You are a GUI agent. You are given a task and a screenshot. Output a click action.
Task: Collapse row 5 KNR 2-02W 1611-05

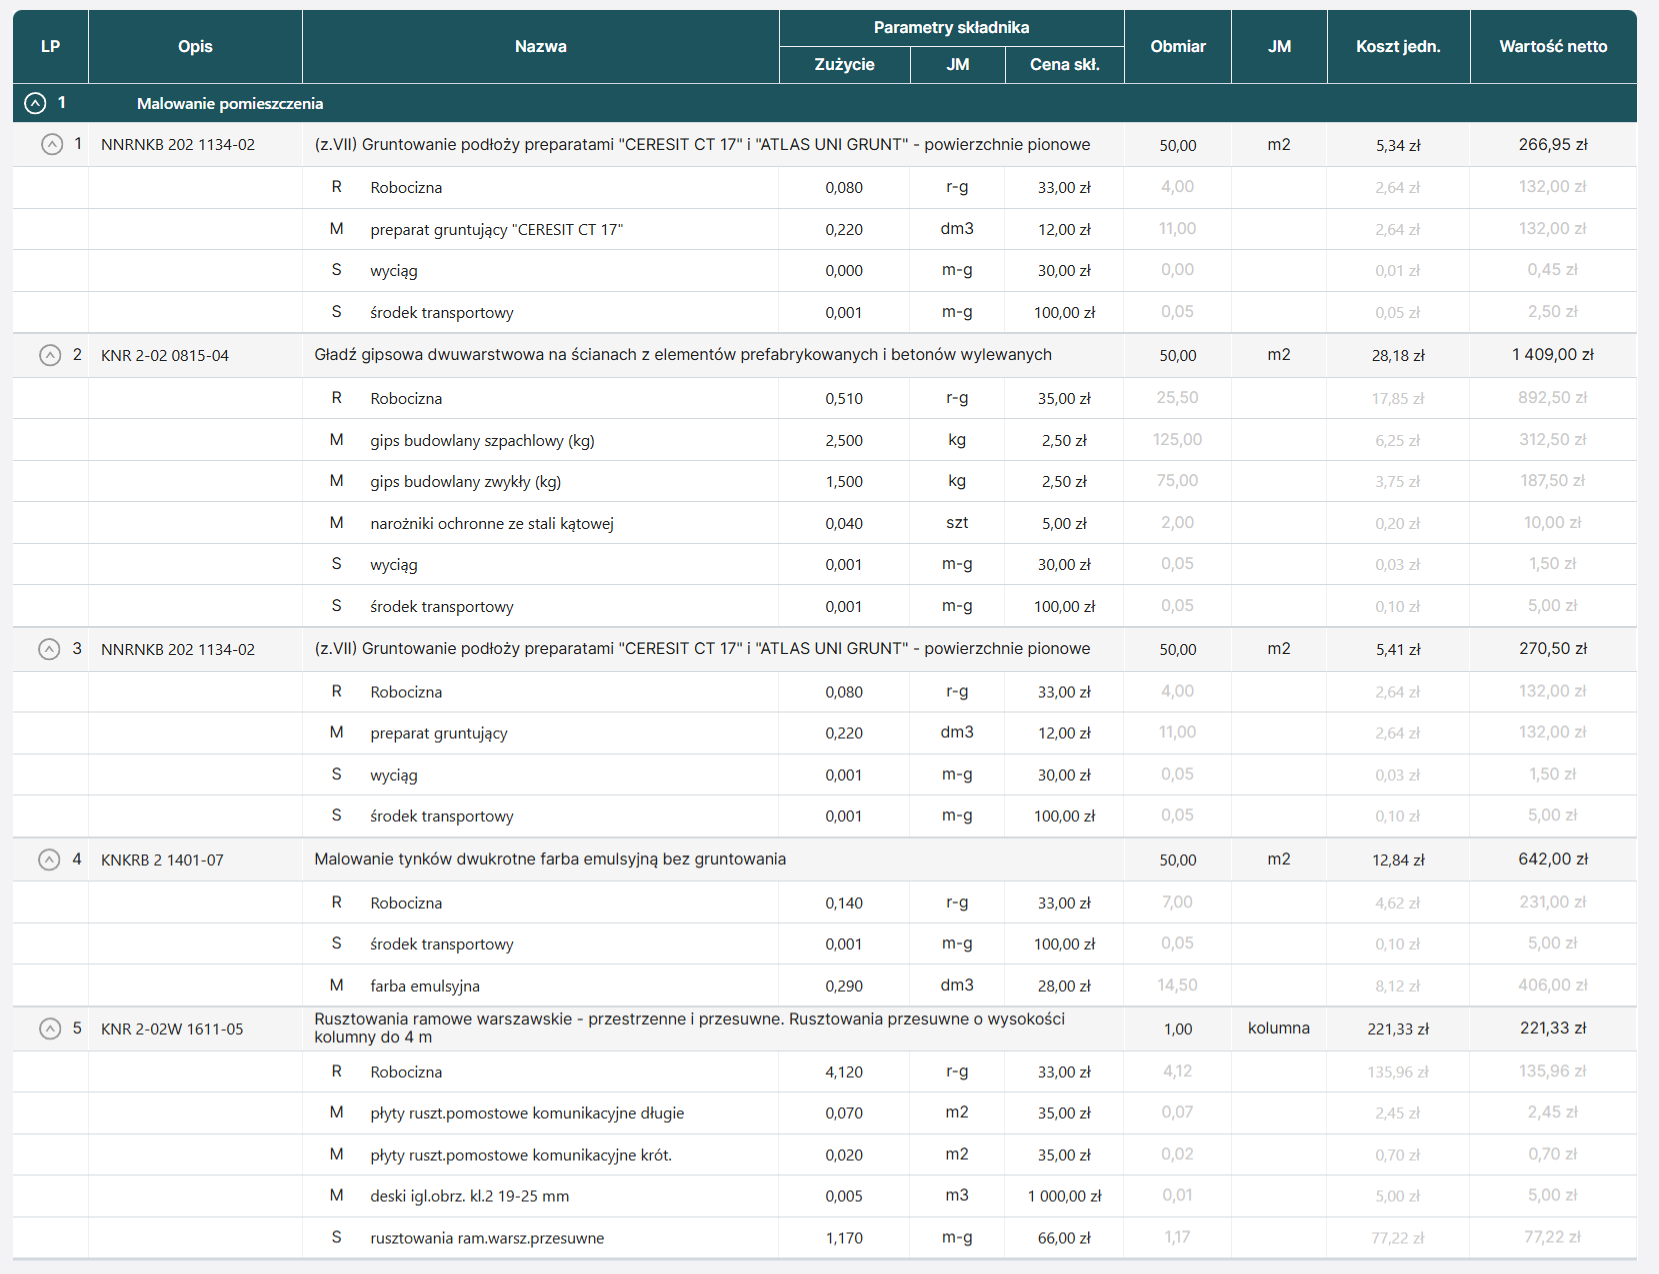click(50, 1029)
